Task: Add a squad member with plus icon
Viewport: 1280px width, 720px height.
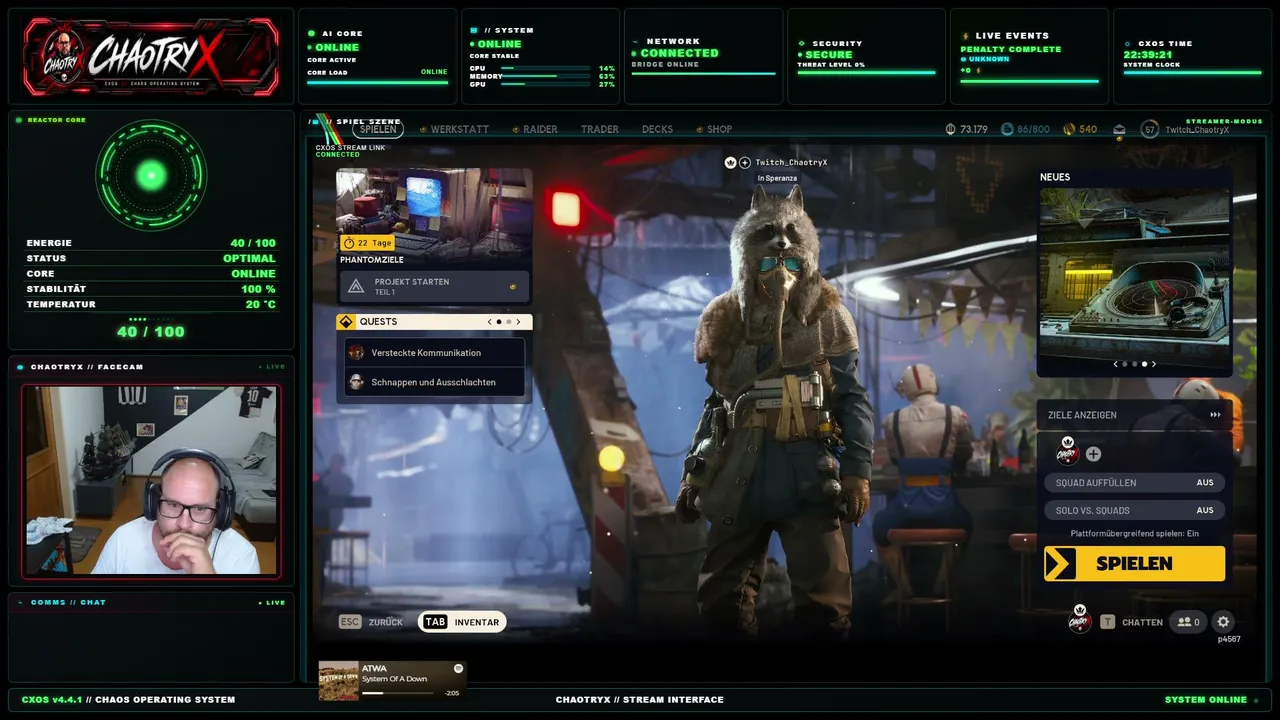Action: point(1093,454)
